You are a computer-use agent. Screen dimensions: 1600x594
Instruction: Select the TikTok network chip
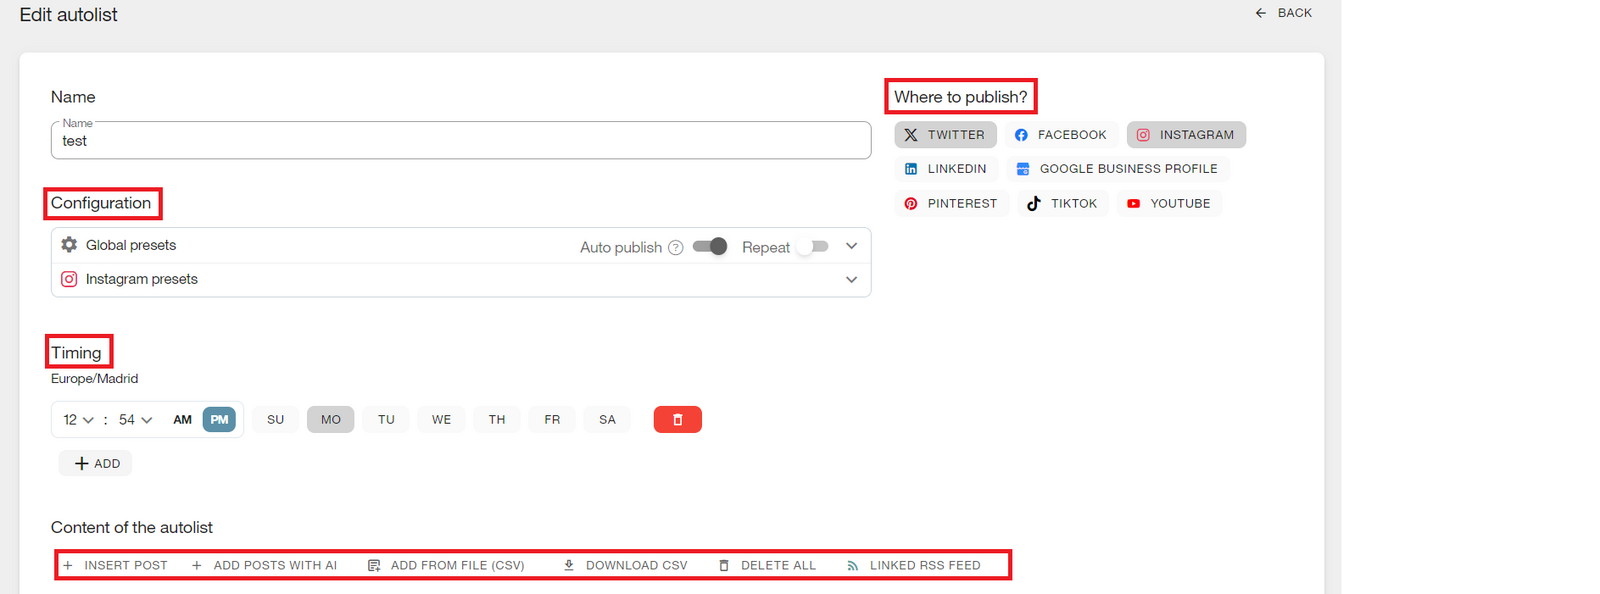pyautogui.click(x=1062, y=204)
